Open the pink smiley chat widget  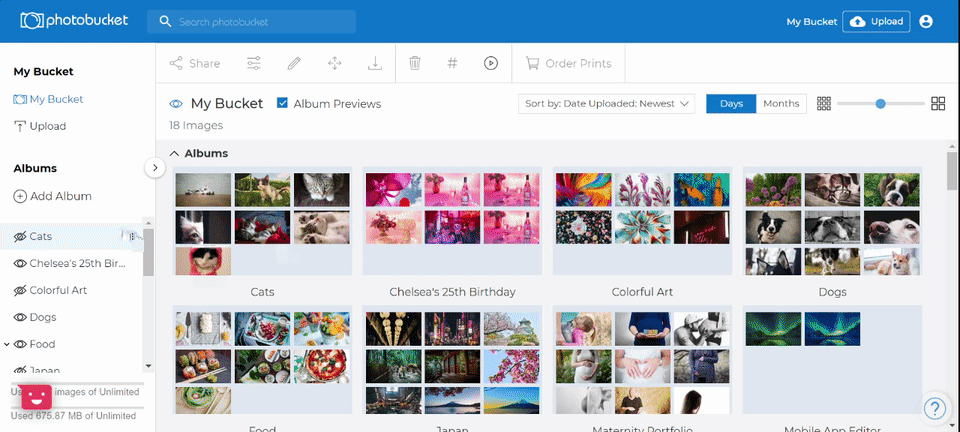click(x=37, y=397)
